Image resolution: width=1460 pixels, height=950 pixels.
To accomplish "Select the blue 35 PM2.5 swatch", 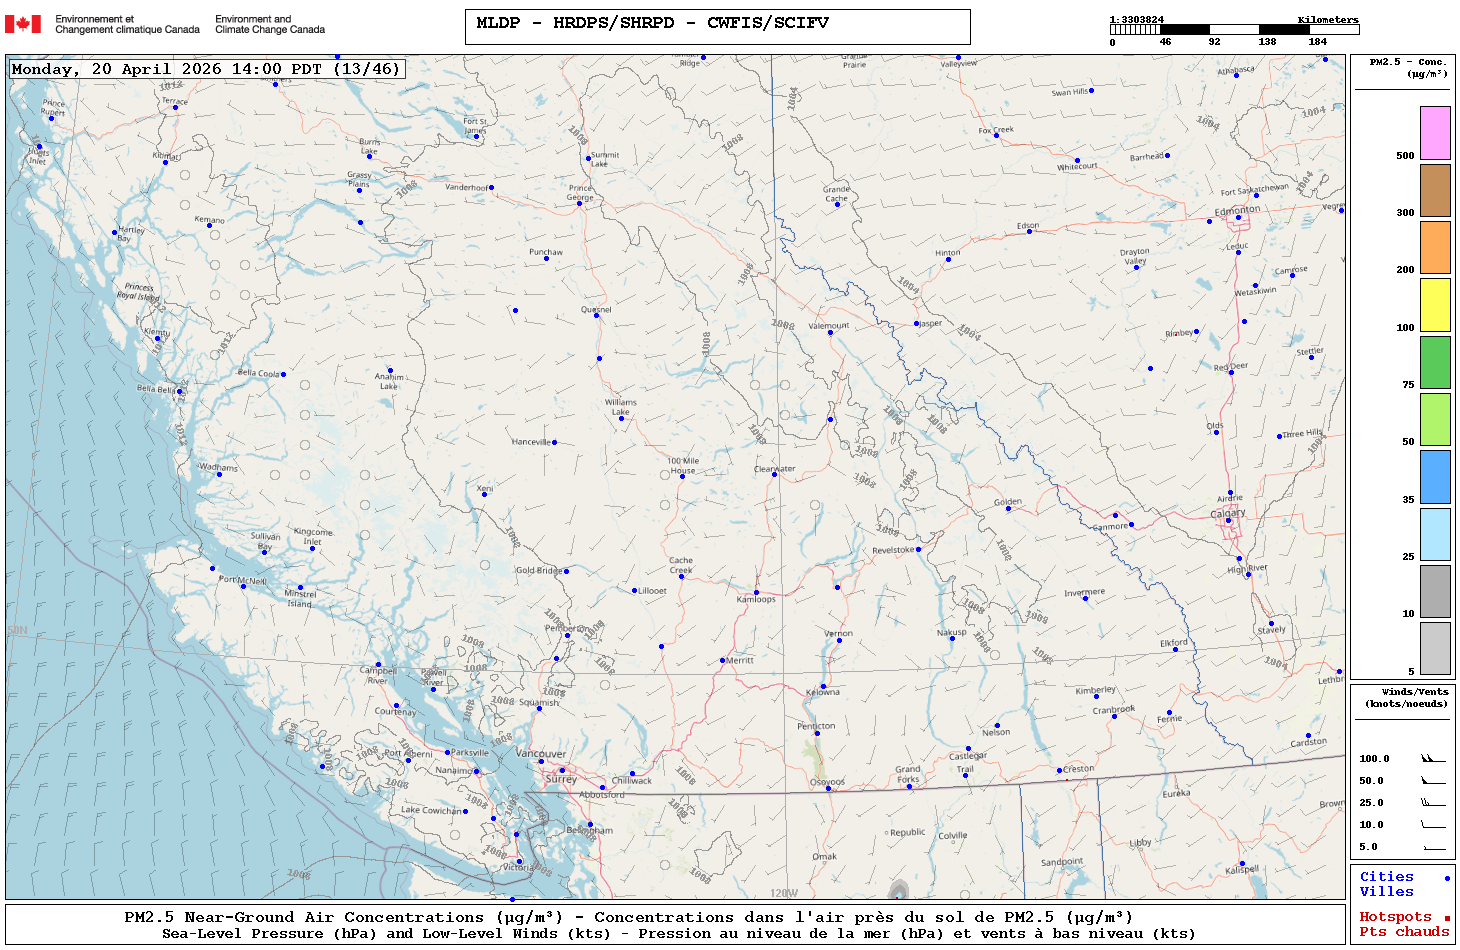I will [x=1435, y=477].
